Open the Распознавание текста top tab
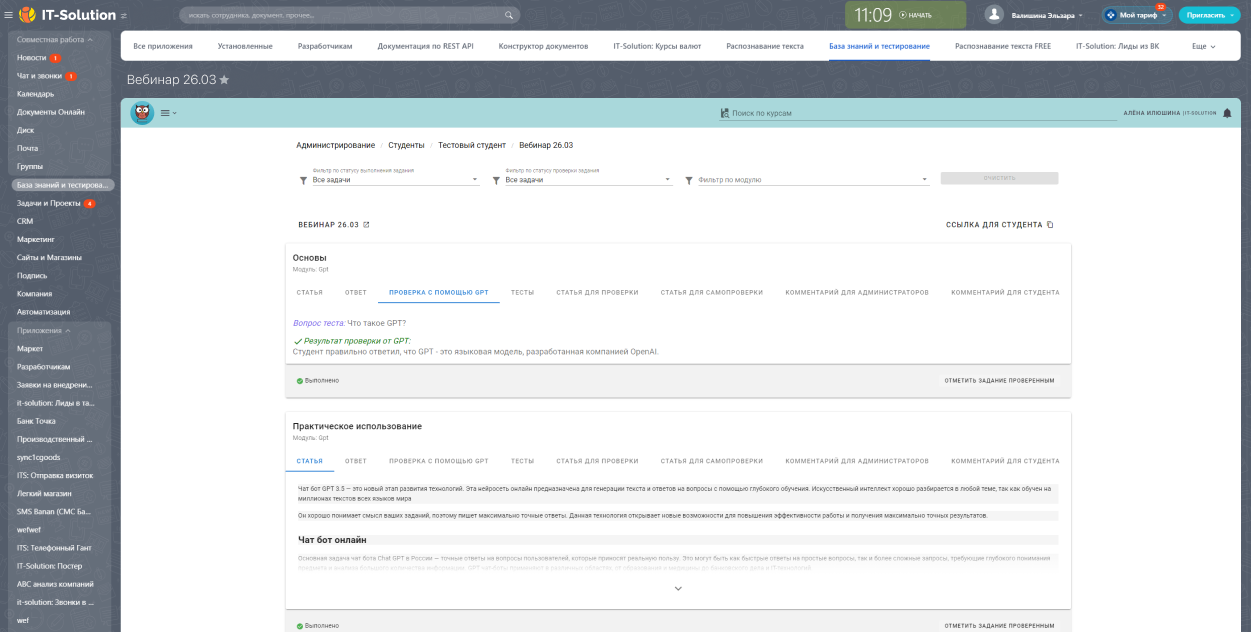The width and height of the screenshot is (1251, 632). (765, 46)
